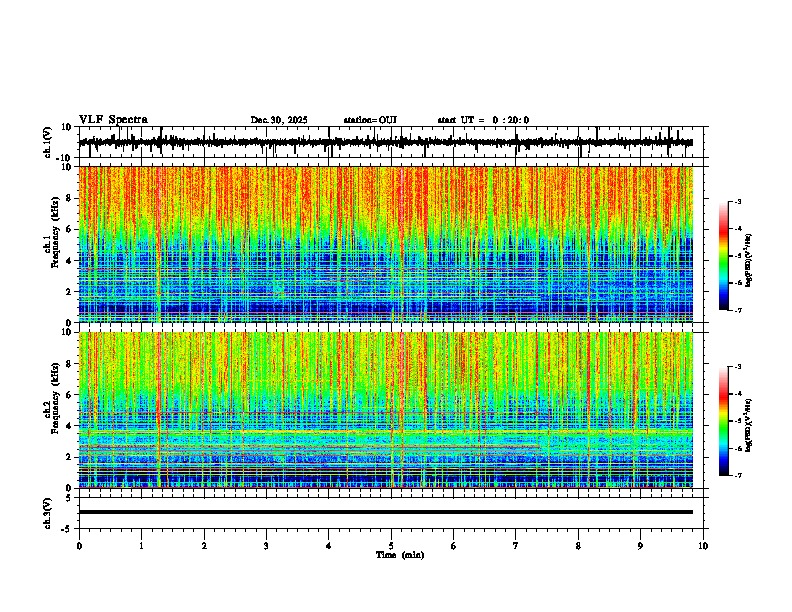The width and height of the screenshot is (792, 612).
Task: Click the "6" tick on the time axis
Action: pos(454,546)
